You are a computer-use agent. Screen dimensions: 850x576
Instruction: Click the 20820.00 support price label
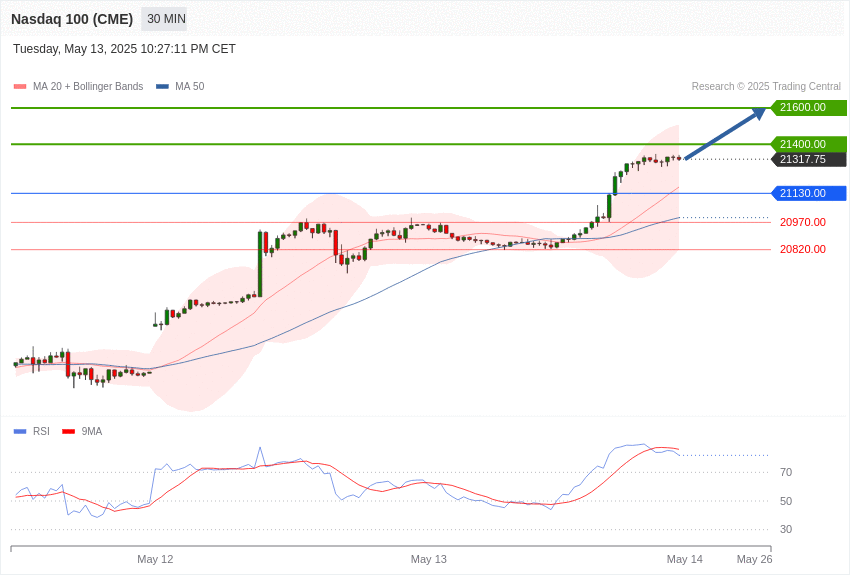[803, 249]
